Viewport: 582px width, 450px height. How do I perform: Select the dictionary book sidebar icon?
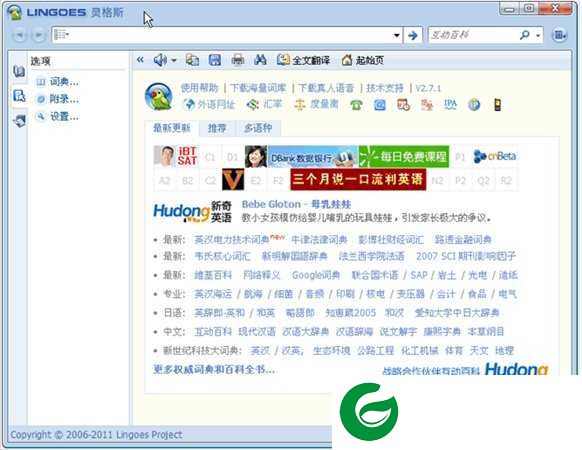pos(19,71)
